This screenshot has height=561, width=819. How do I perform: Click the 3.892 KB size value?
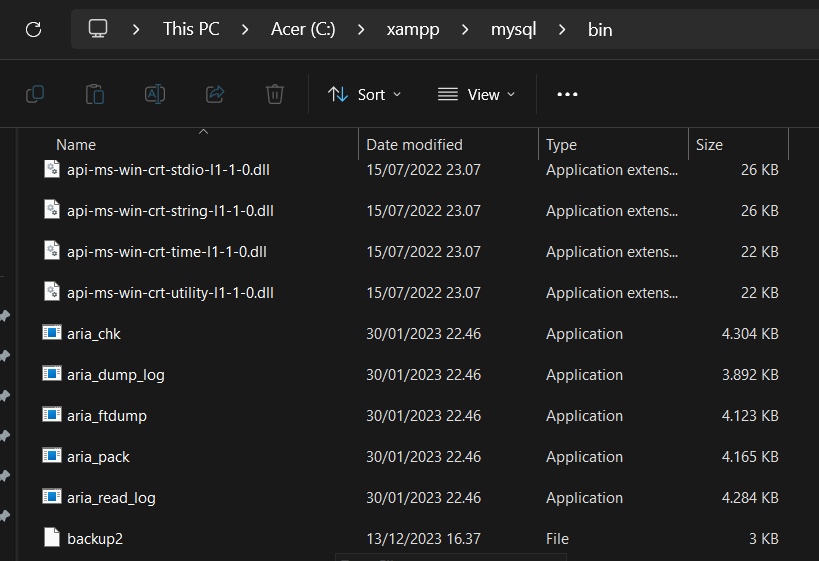point(750,375)
